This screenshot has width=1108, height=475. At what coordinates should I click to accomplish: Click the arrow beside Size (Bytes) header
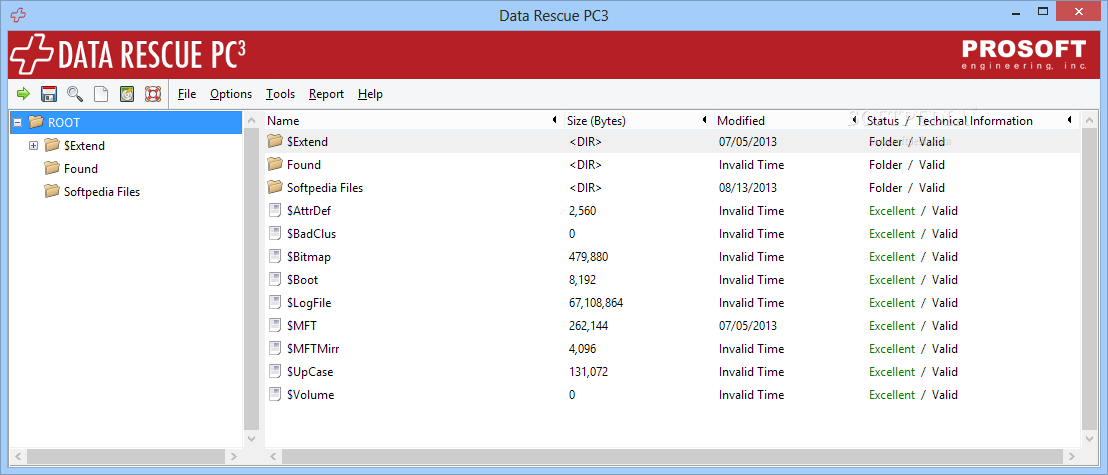(x=705, y=120)
